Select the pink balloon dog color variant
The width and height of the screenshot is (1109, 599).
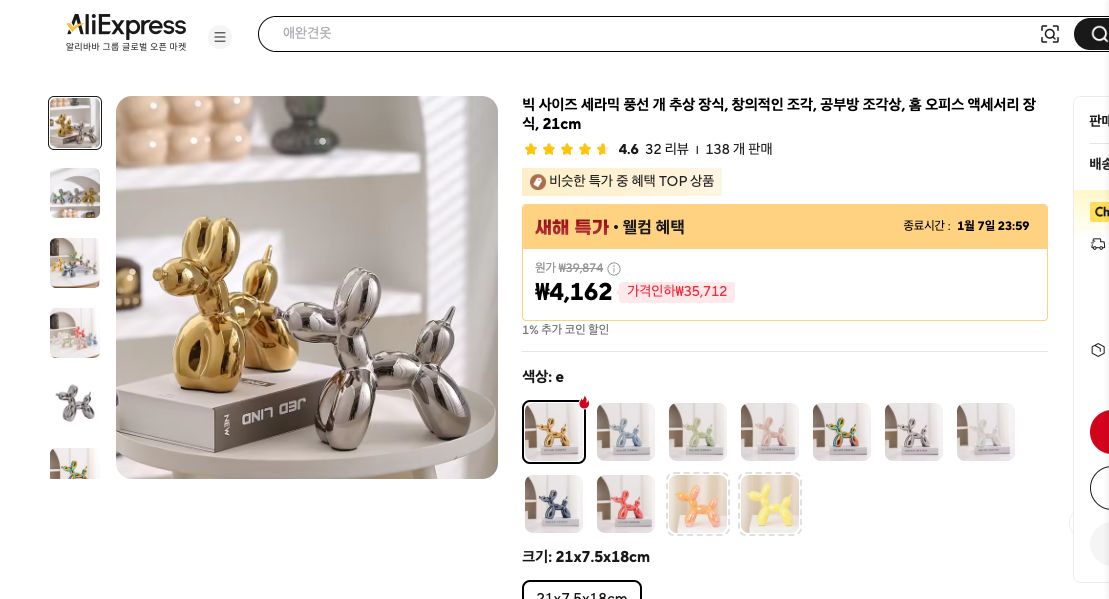coord(769,431)
